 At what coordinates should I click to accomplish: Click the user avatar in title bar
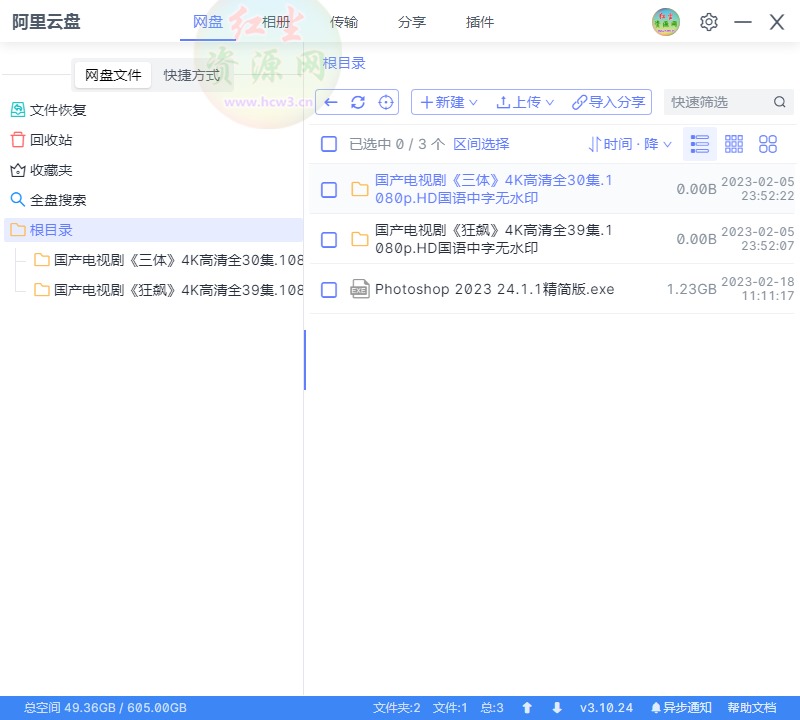[666, 22]
